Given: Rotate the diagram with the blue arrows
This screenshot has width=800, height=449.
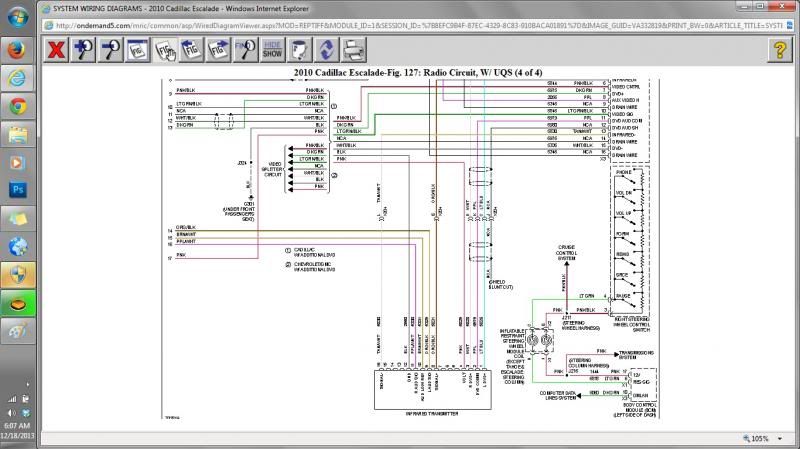Looking at the screenshot, I should [327, 50].
